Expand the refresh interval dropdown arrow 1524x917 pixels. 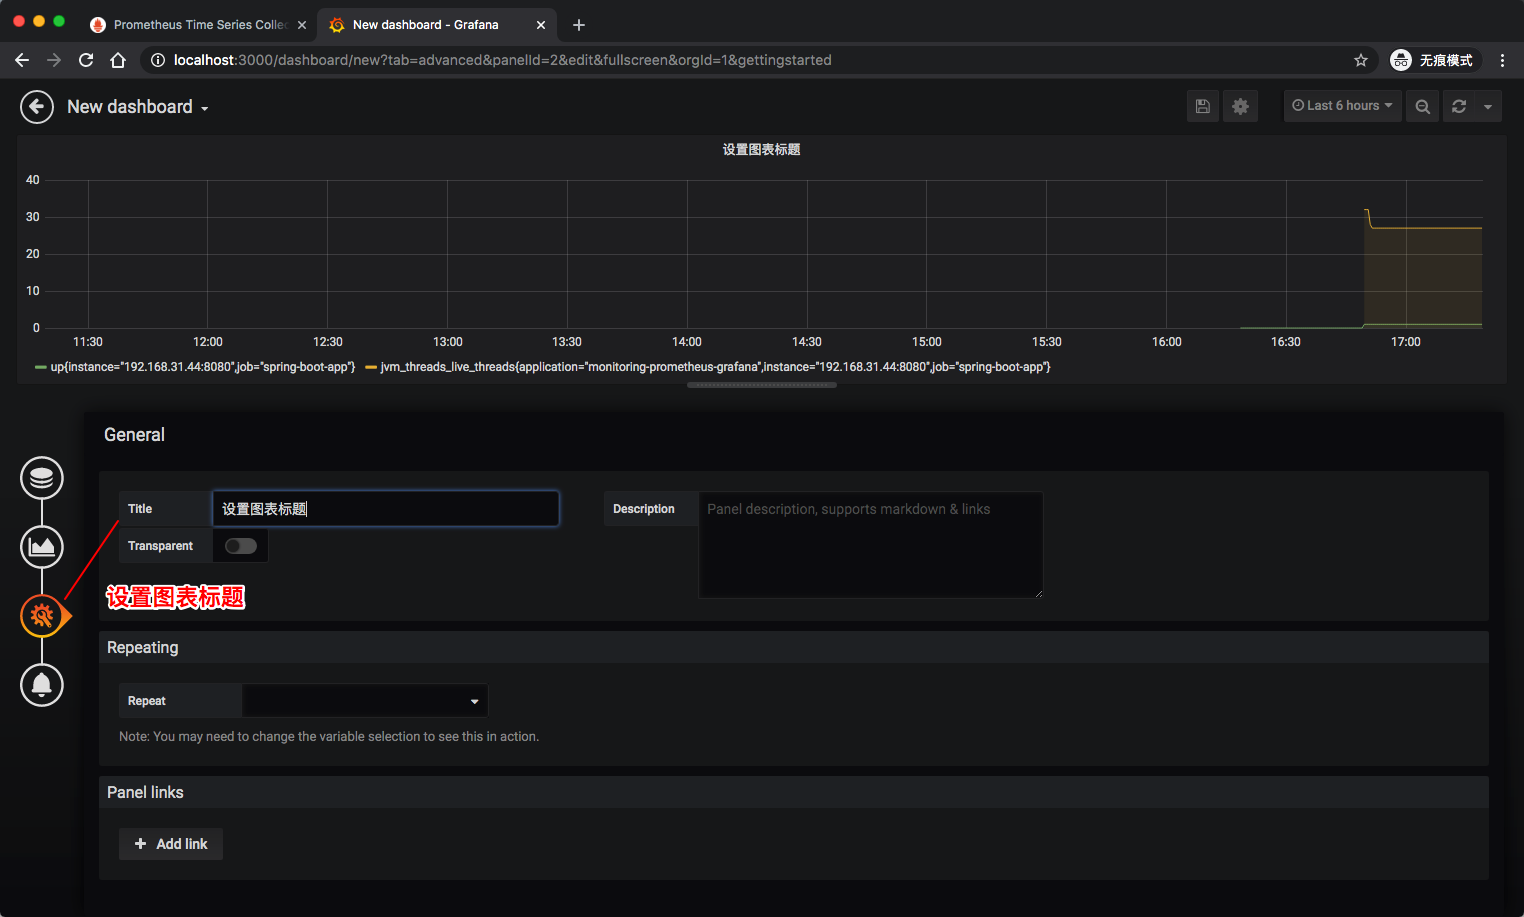1488,106
